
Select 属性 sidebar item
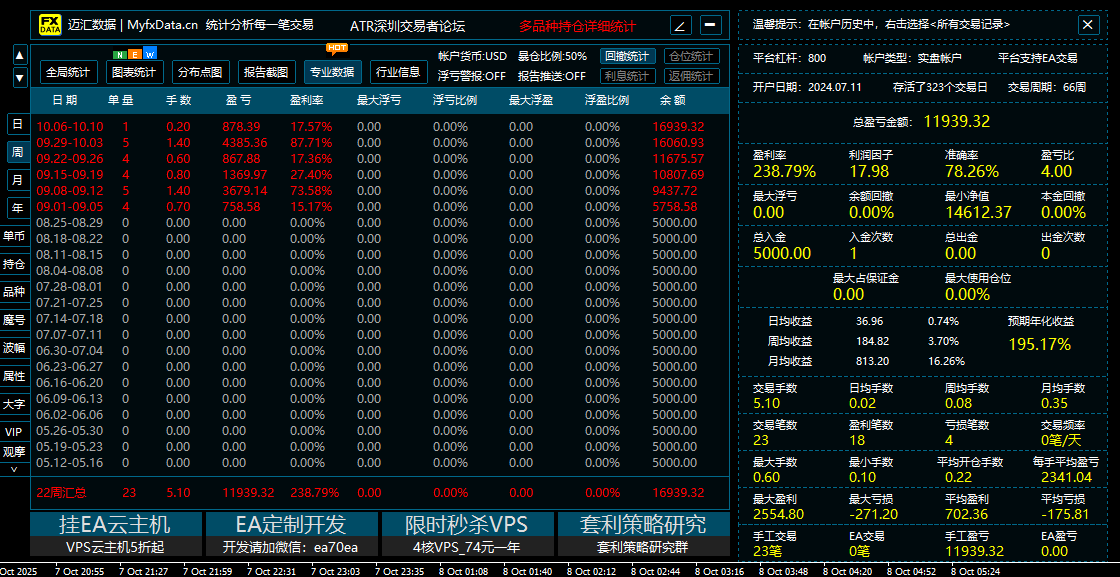(x=14, y=376)
